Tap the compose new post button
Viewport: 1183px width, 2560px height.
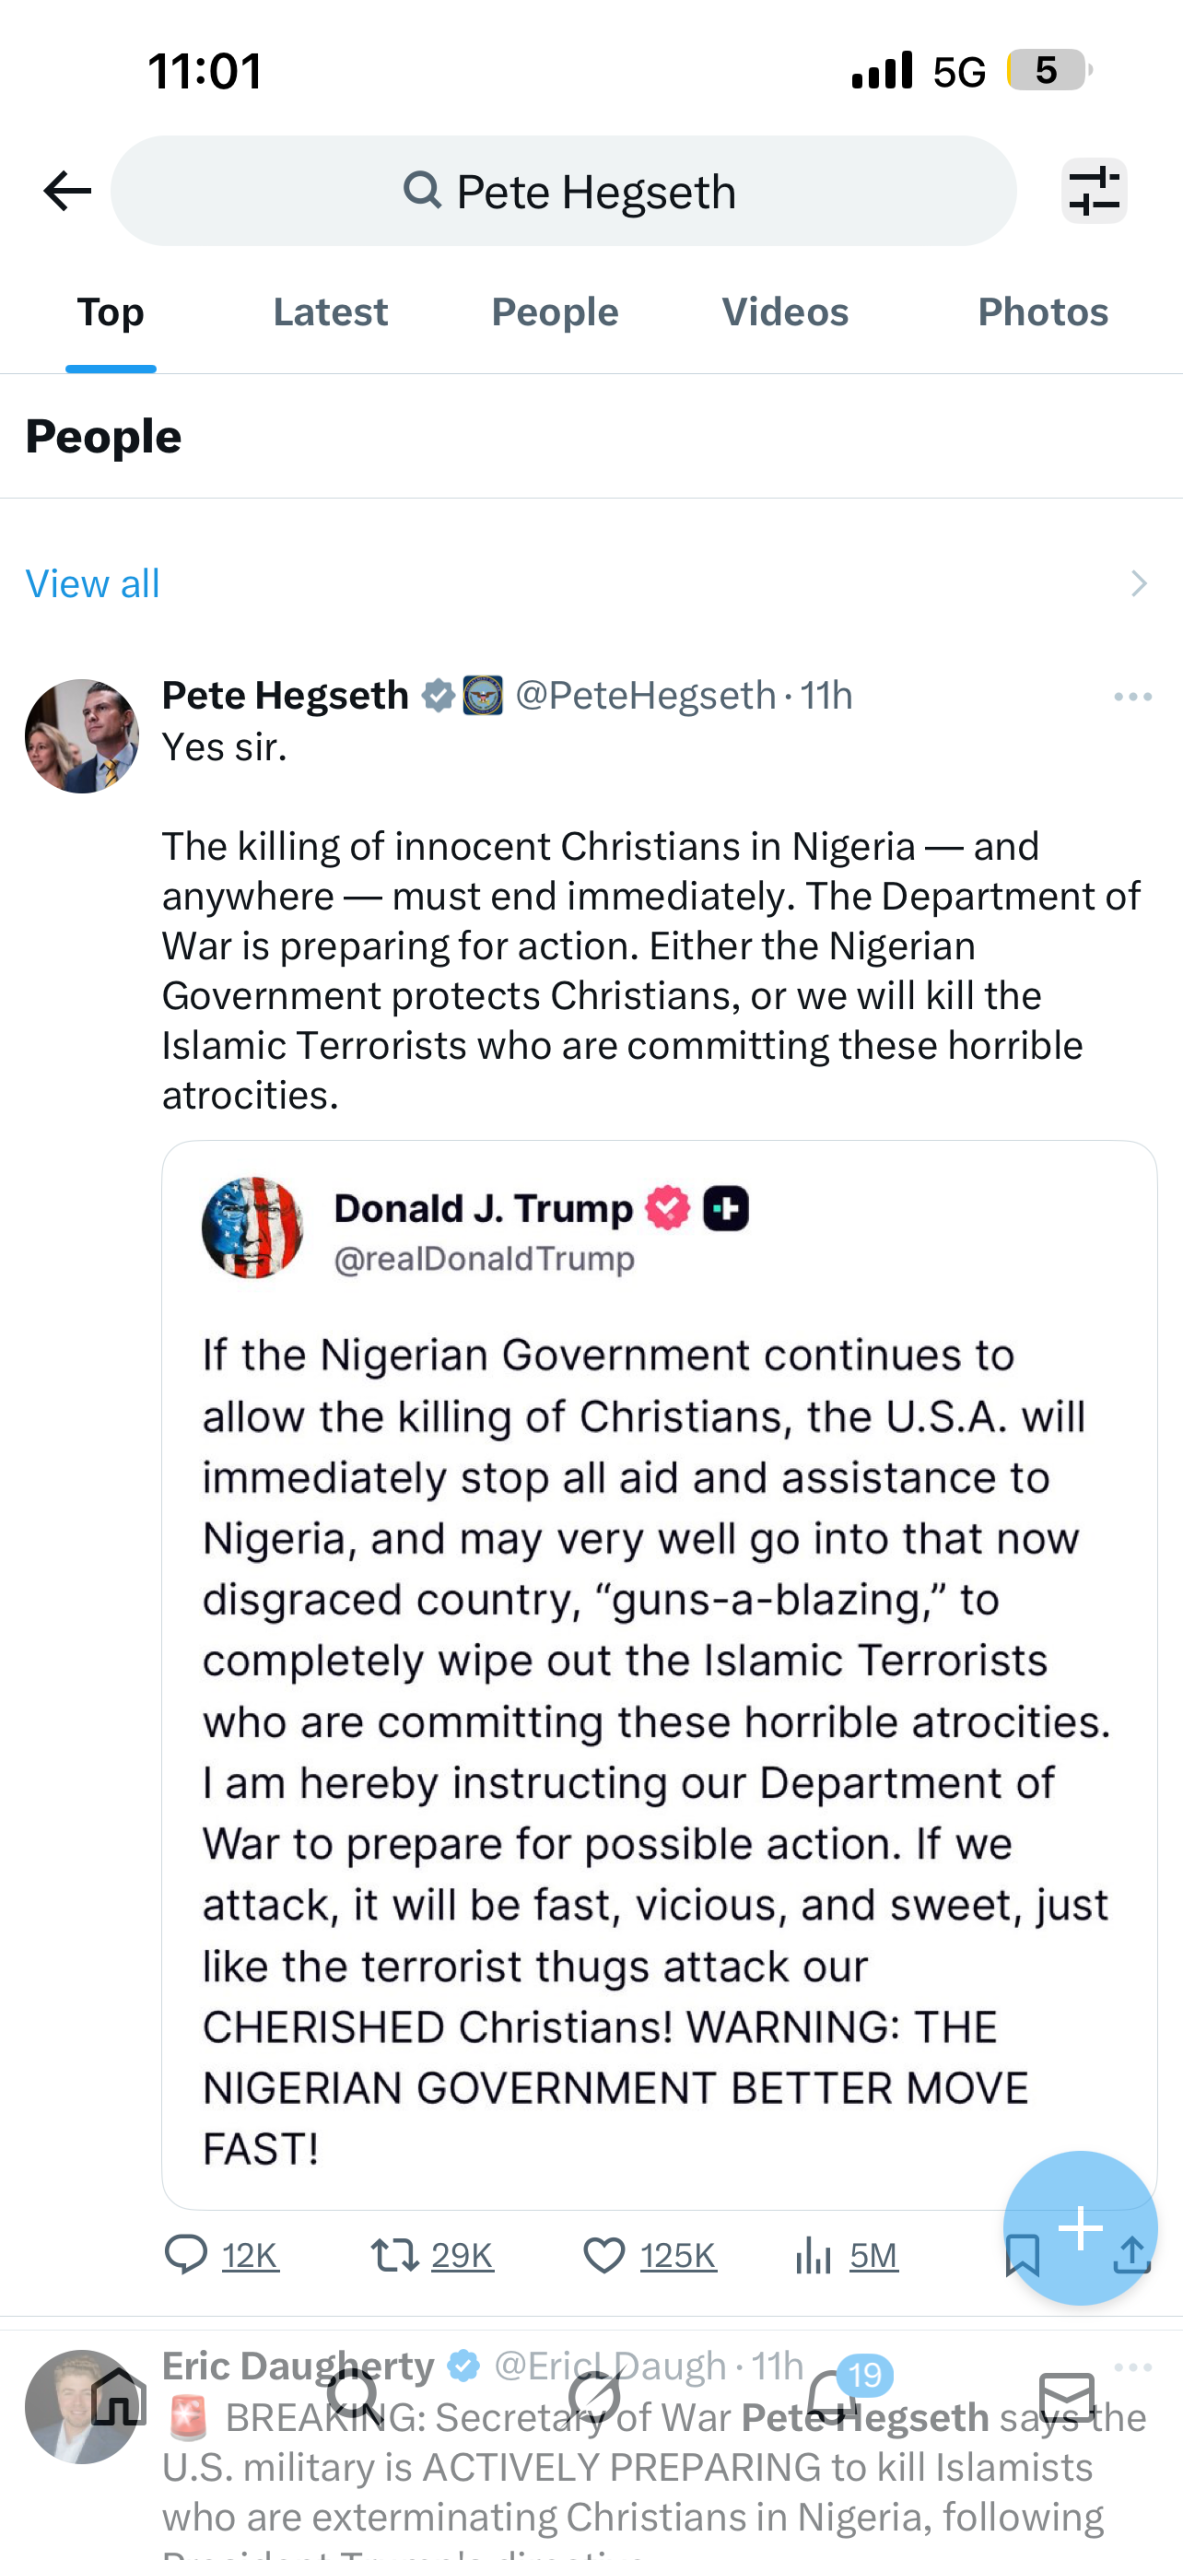pyautogui.click(x=1080, y=2228)
